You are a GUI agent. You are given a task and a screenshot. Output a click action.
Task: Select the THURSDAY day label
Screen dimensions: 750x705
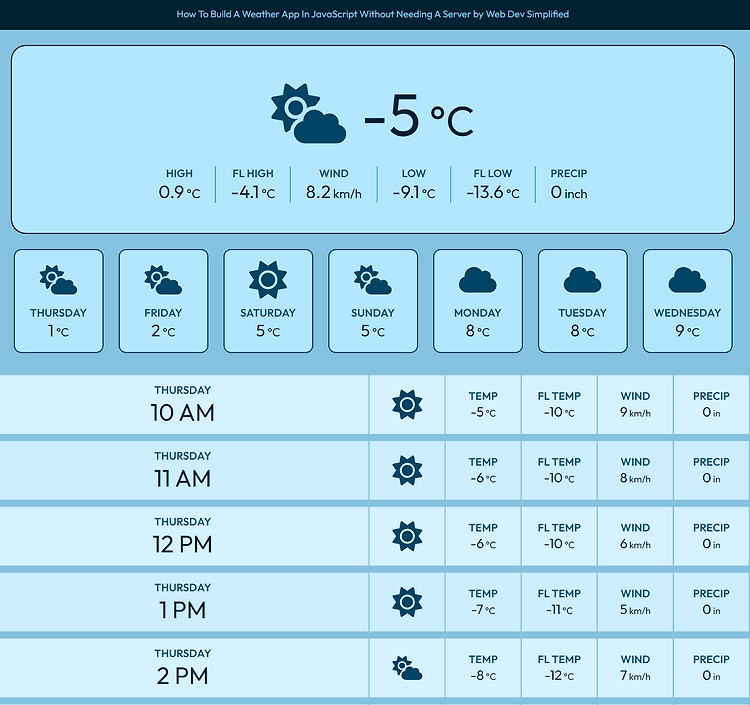click(58, 313)
